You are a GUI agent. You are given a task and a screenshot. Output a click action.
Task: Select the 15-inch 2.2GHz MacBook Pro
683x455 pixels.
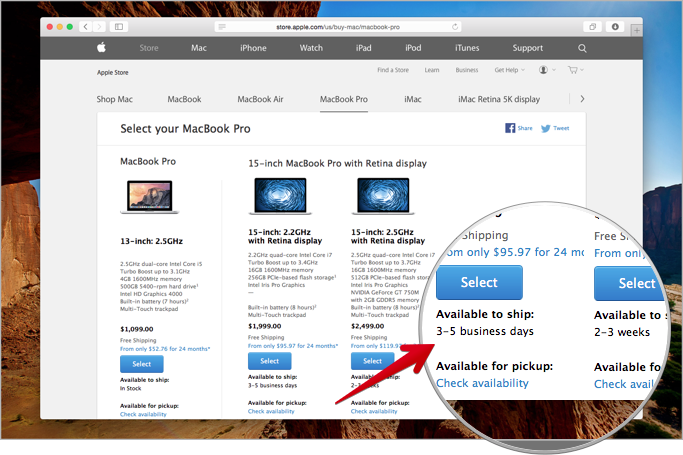[x=270, y=361]
